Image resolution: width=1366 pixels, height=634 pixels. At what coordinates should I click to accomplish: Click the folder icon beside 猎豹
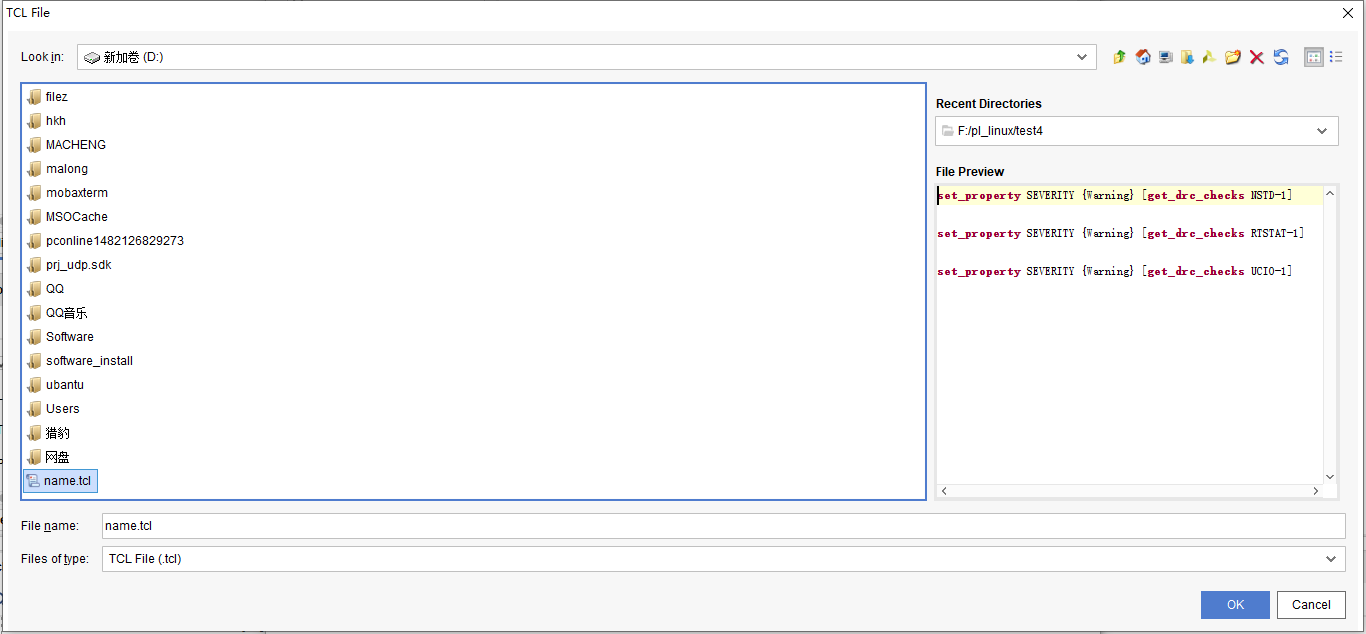coord(34,433)
